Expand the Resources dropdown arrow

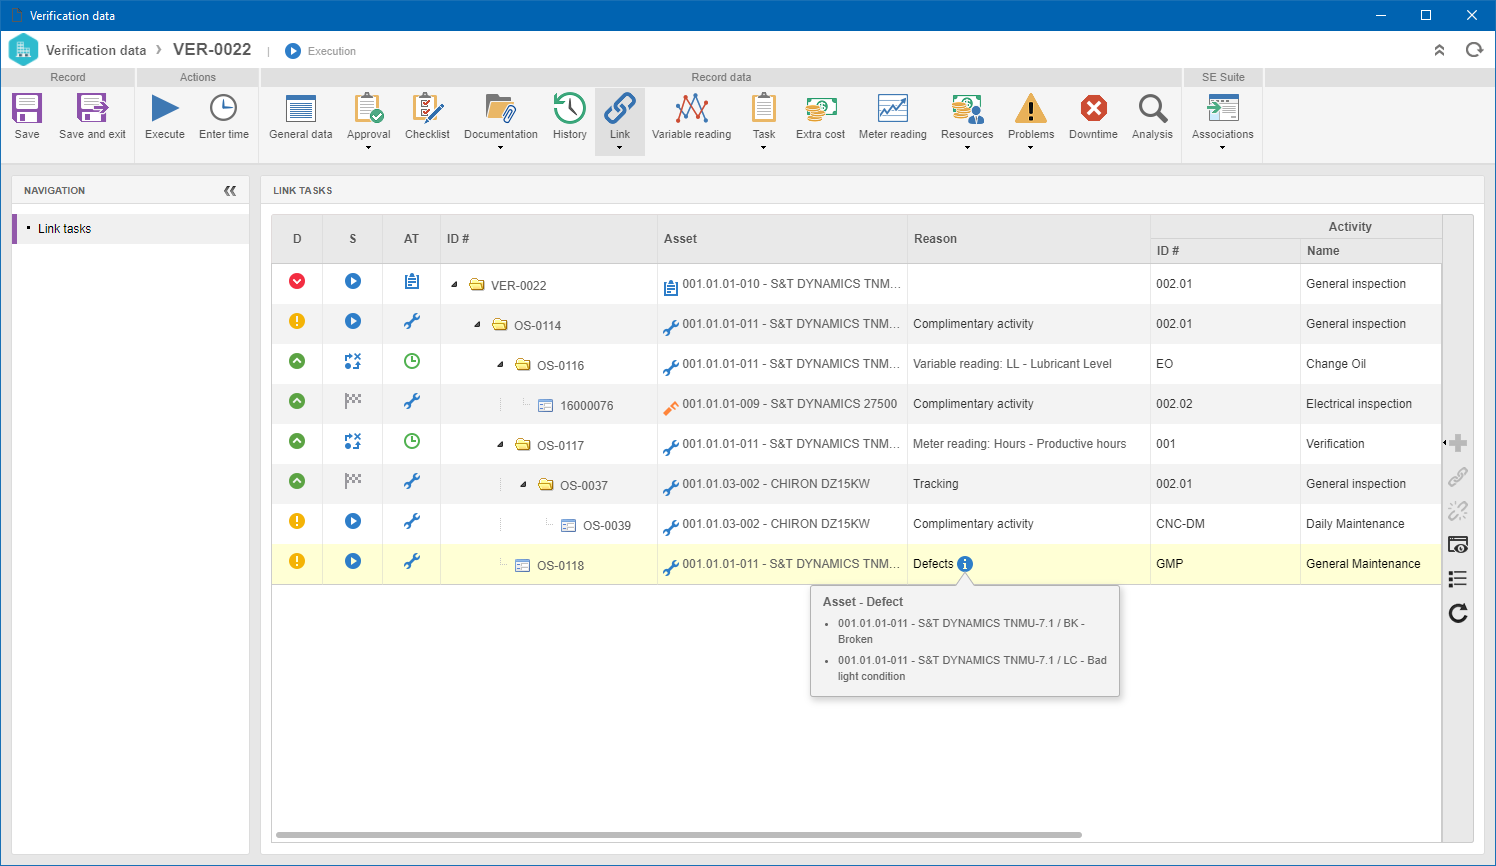pyautogui.click(x=967, y=148)
